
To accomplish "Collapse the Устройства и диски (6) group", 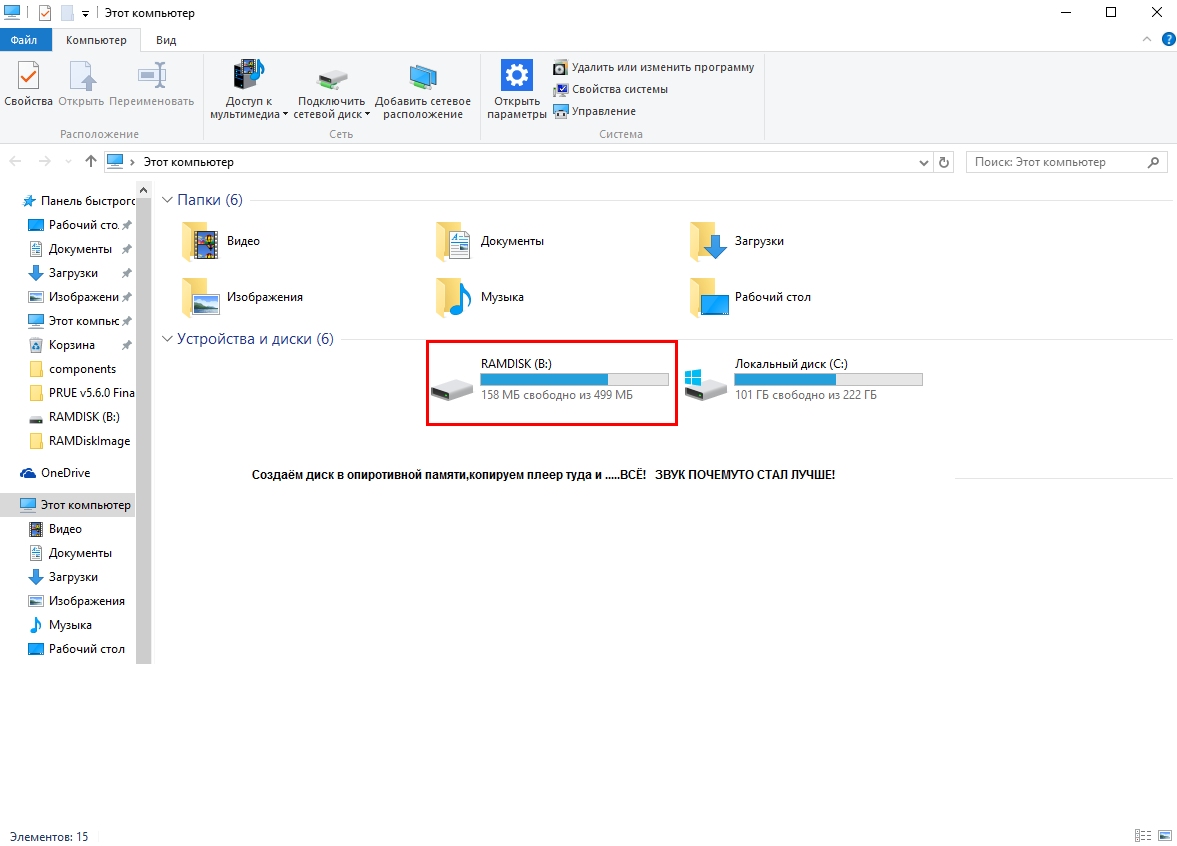I will pyautogui.click(x=167, y=339).
